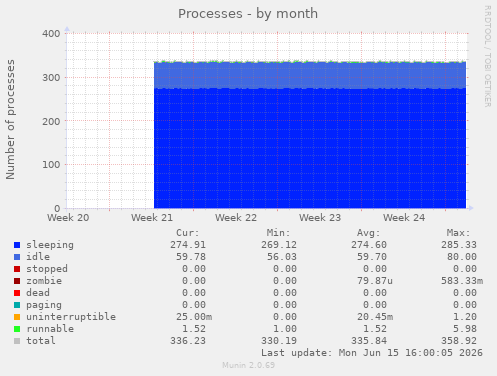Click sleeping maximum value 285.33
Viewport: 497px width, 376px height.
point(459,245)
